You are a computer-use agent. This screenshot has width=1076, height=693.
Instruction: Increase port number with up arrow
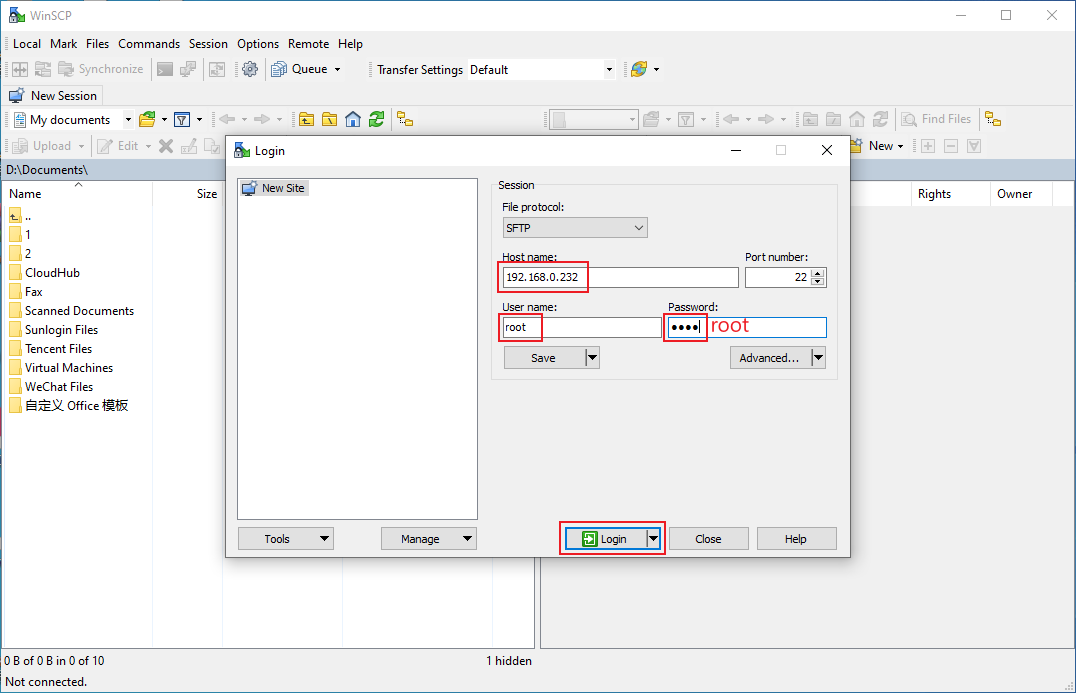click(x=819, y=273)
